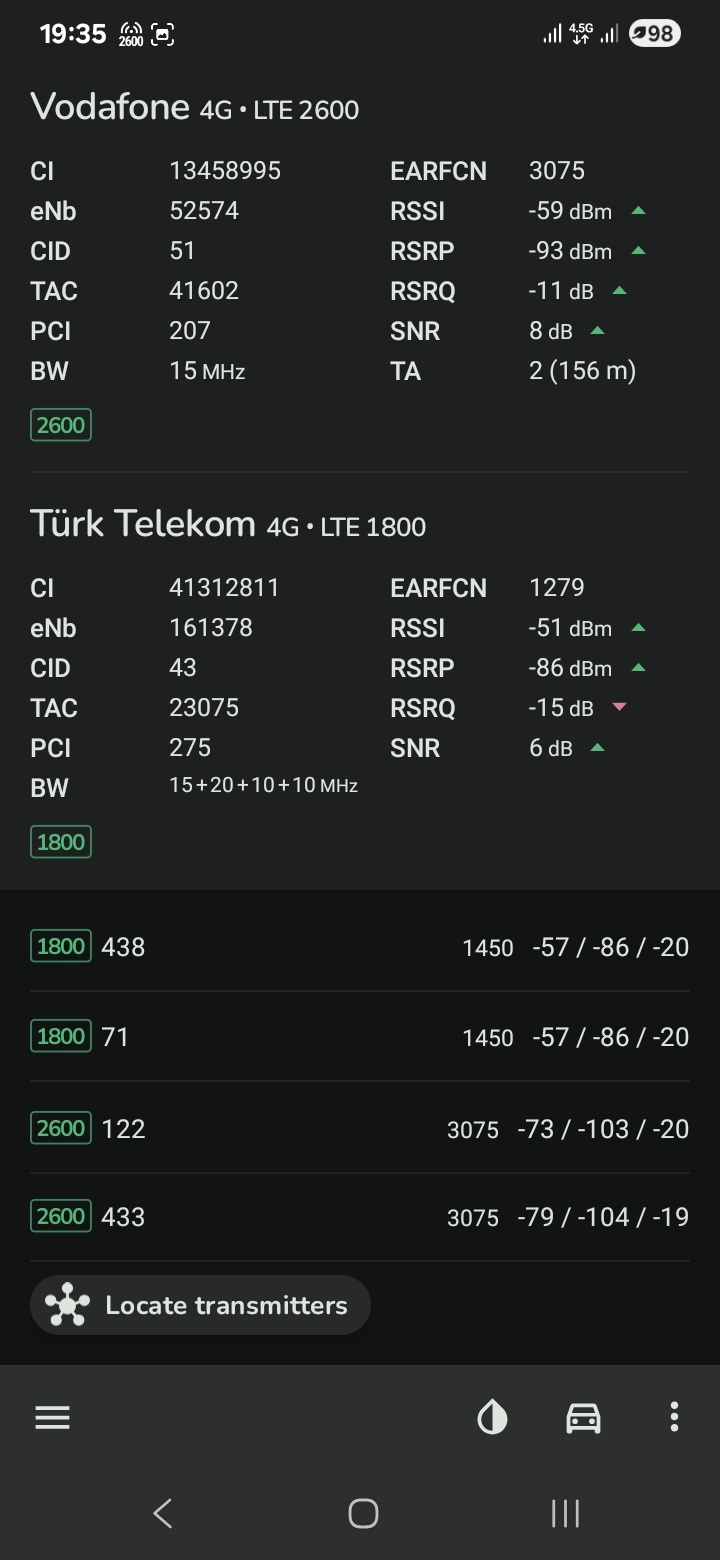Tap the Vodafone TA value 2 (156 m)
Screen dimensions: 720x1560
point(582,371)
